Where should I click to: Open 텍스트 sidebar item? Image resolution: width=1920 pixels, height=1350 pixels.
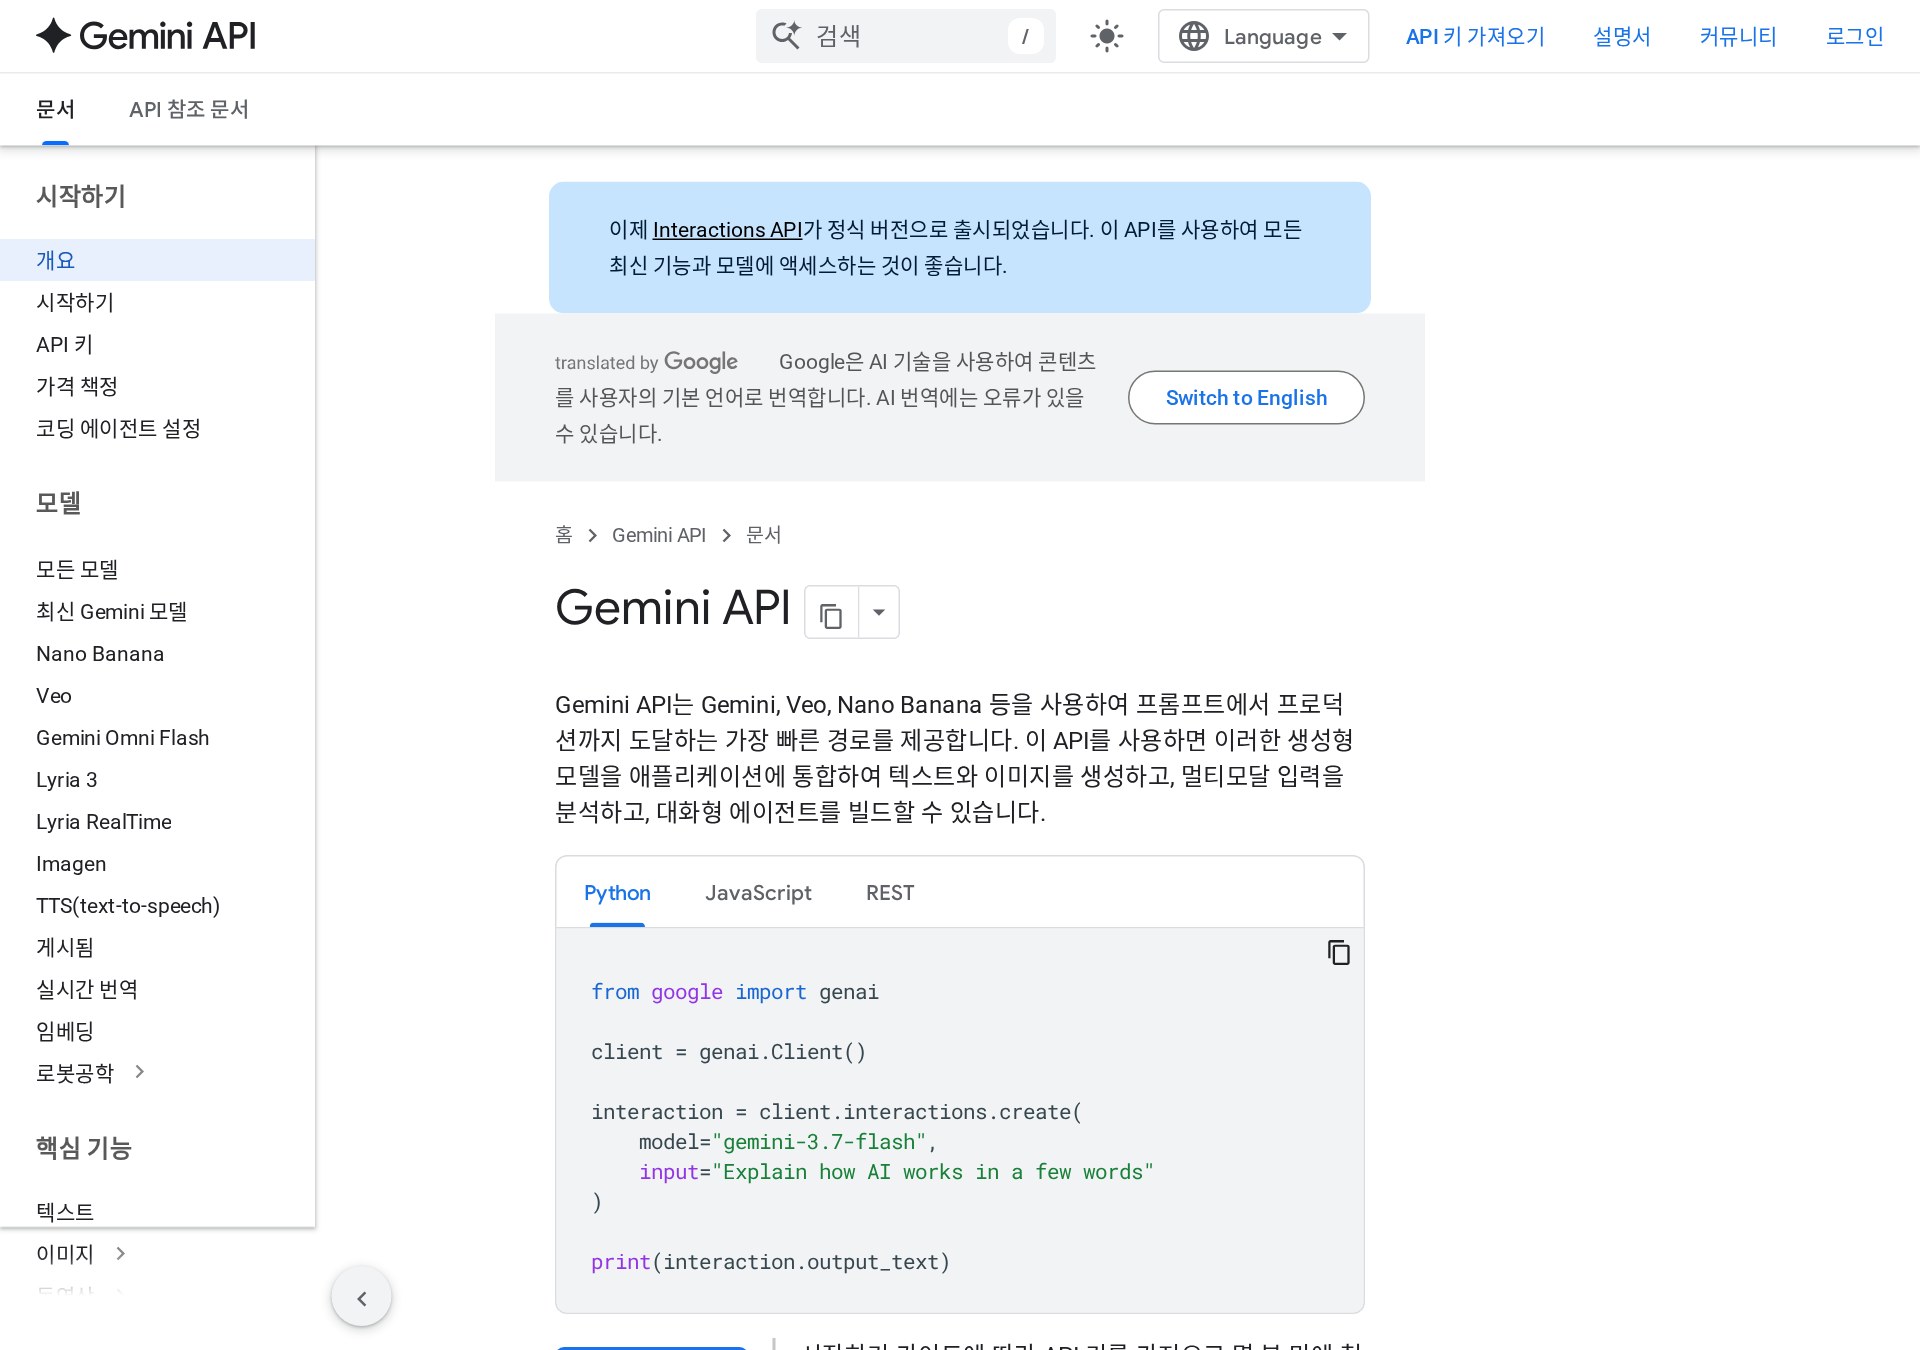(x=65, y=1211)
